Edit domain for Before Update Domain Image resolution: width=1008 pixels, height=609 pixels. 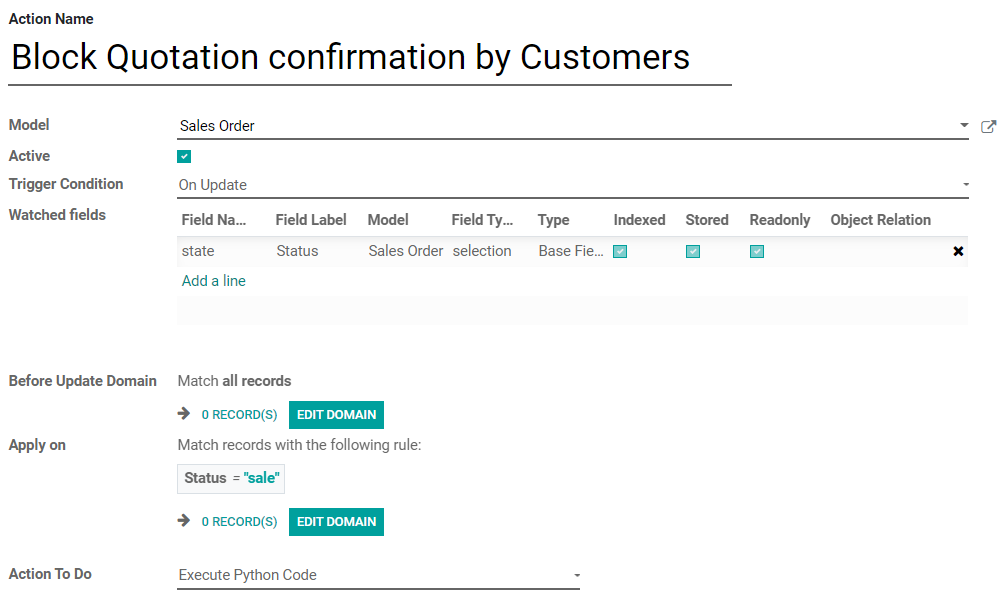click(x=336, y=415)
